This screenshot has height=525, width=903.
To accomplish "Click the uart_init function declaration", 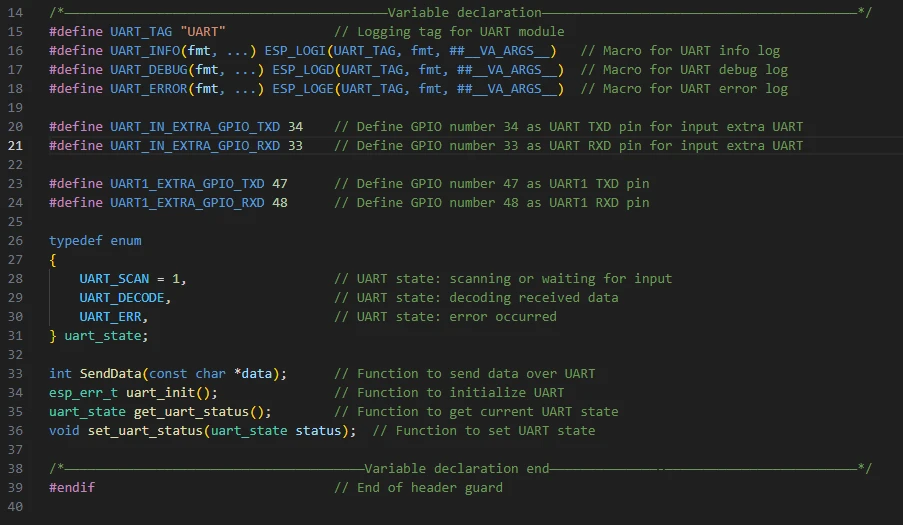I will tap(160, 393).
